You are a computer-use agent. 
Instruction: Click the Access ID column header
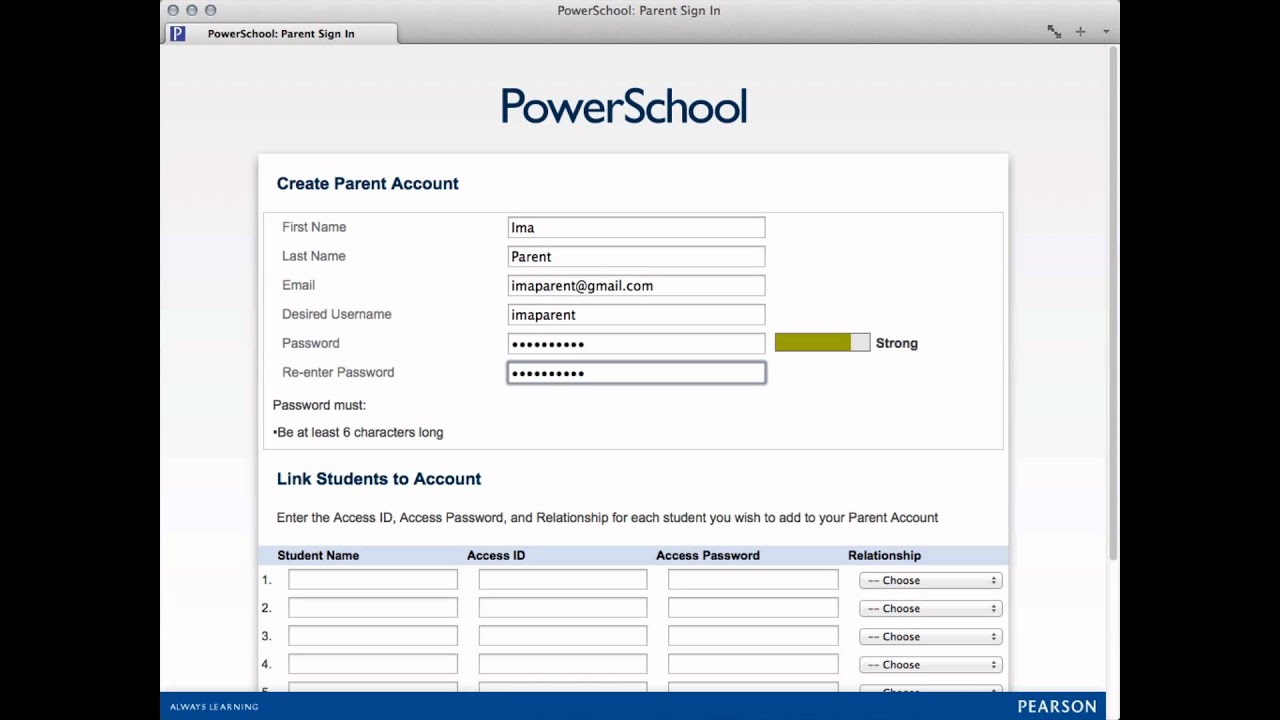[x=496, y=555]
